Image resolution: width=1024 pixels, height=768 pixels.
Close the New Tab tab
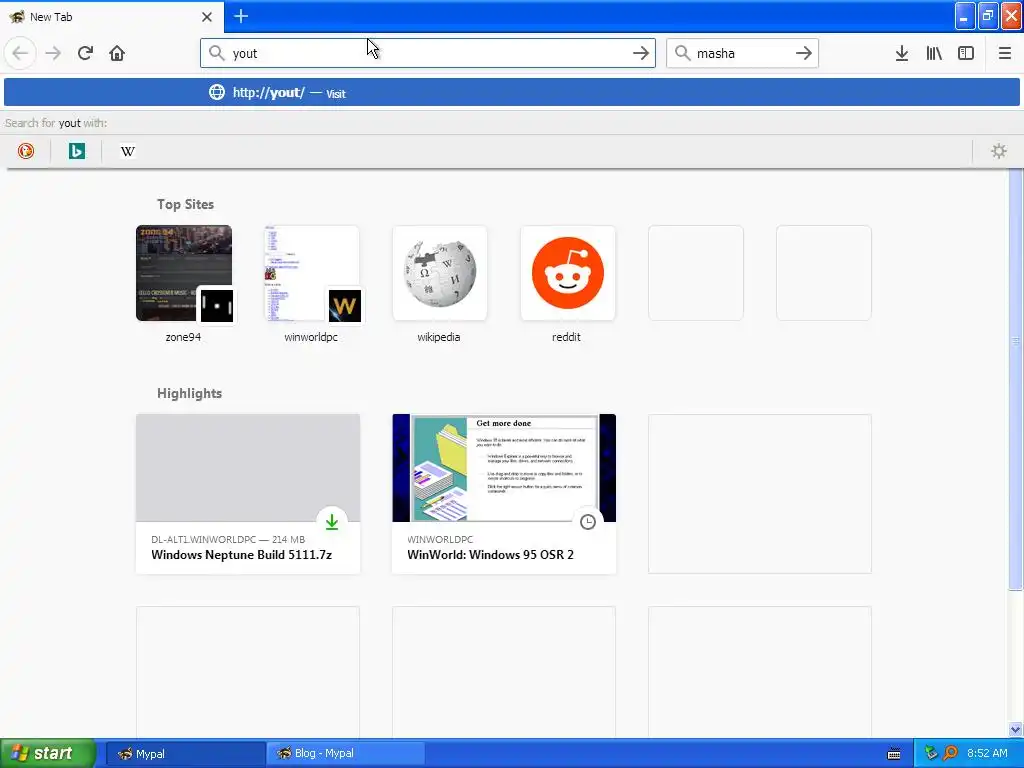click(207, 17)
